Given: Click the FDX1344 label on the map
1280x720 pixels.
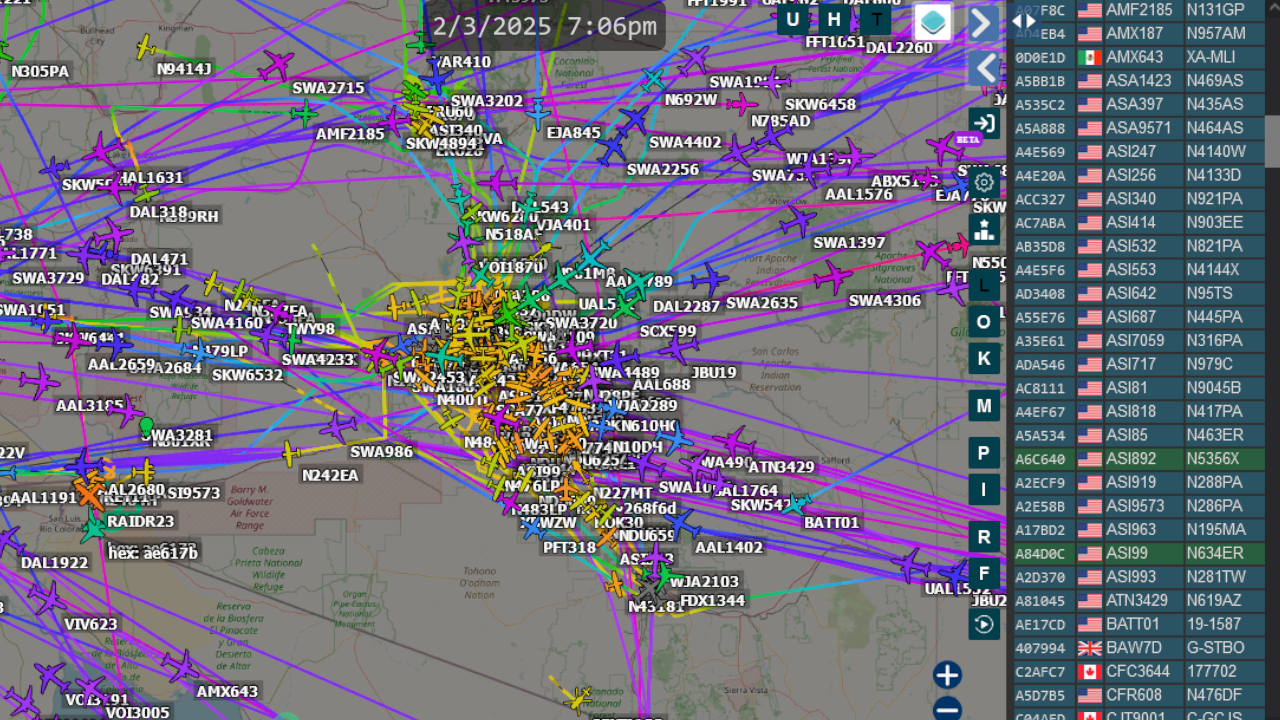Looking at the screenshot, I should coord(712,601).
